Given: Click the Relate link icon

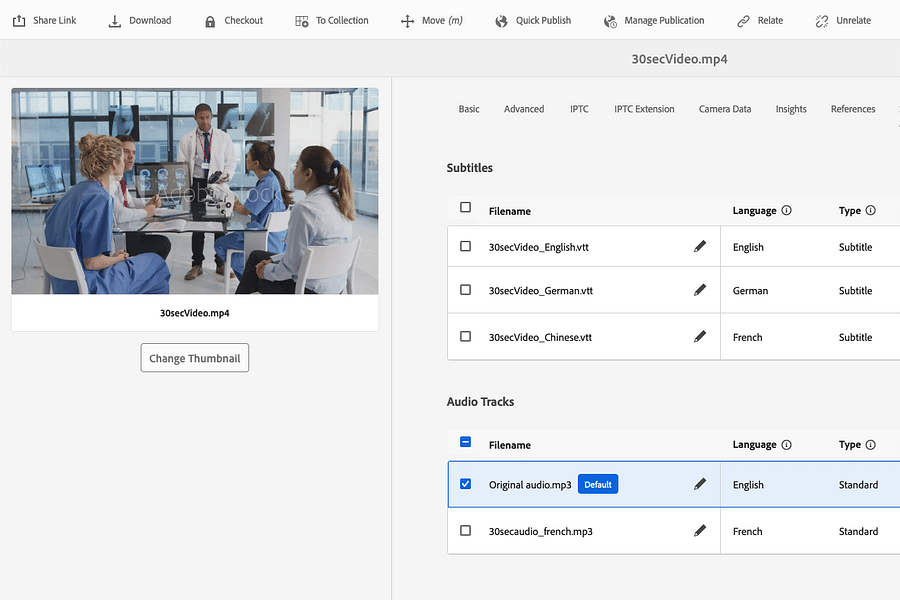Looking at the screenshot, I should (x=743, y=21).
